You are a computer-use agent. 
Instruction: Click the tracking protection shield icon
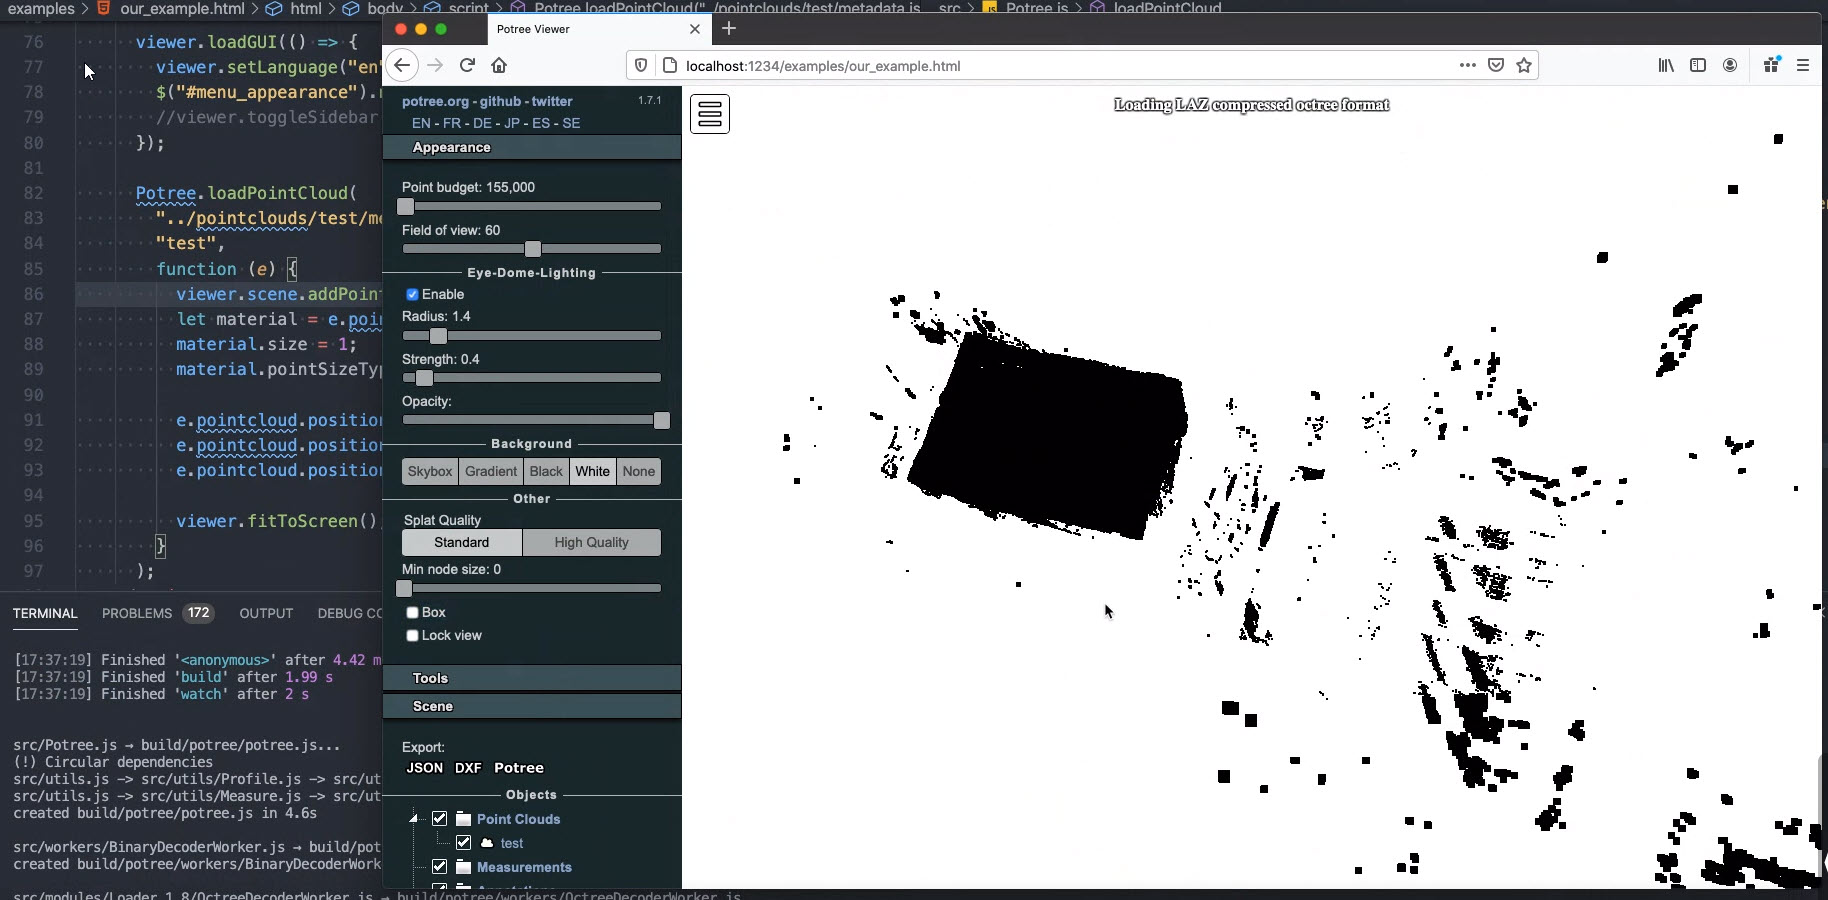coord(641,66)
